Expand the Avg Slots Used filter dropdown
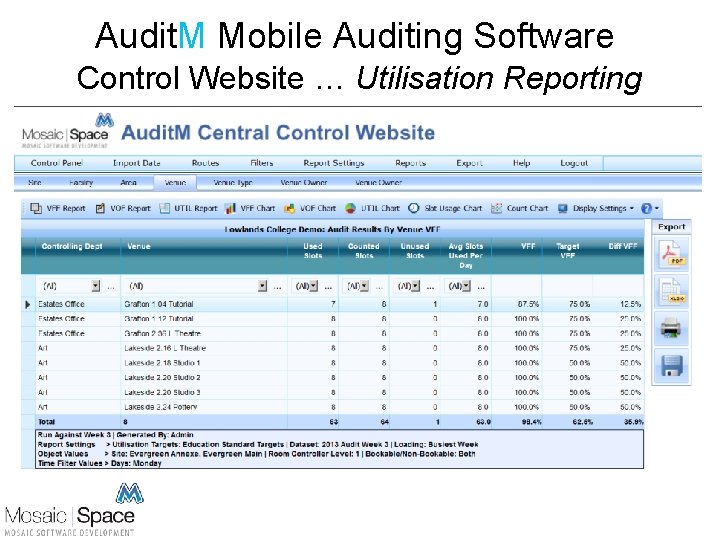The image size is (720, 540). (467, 286)
